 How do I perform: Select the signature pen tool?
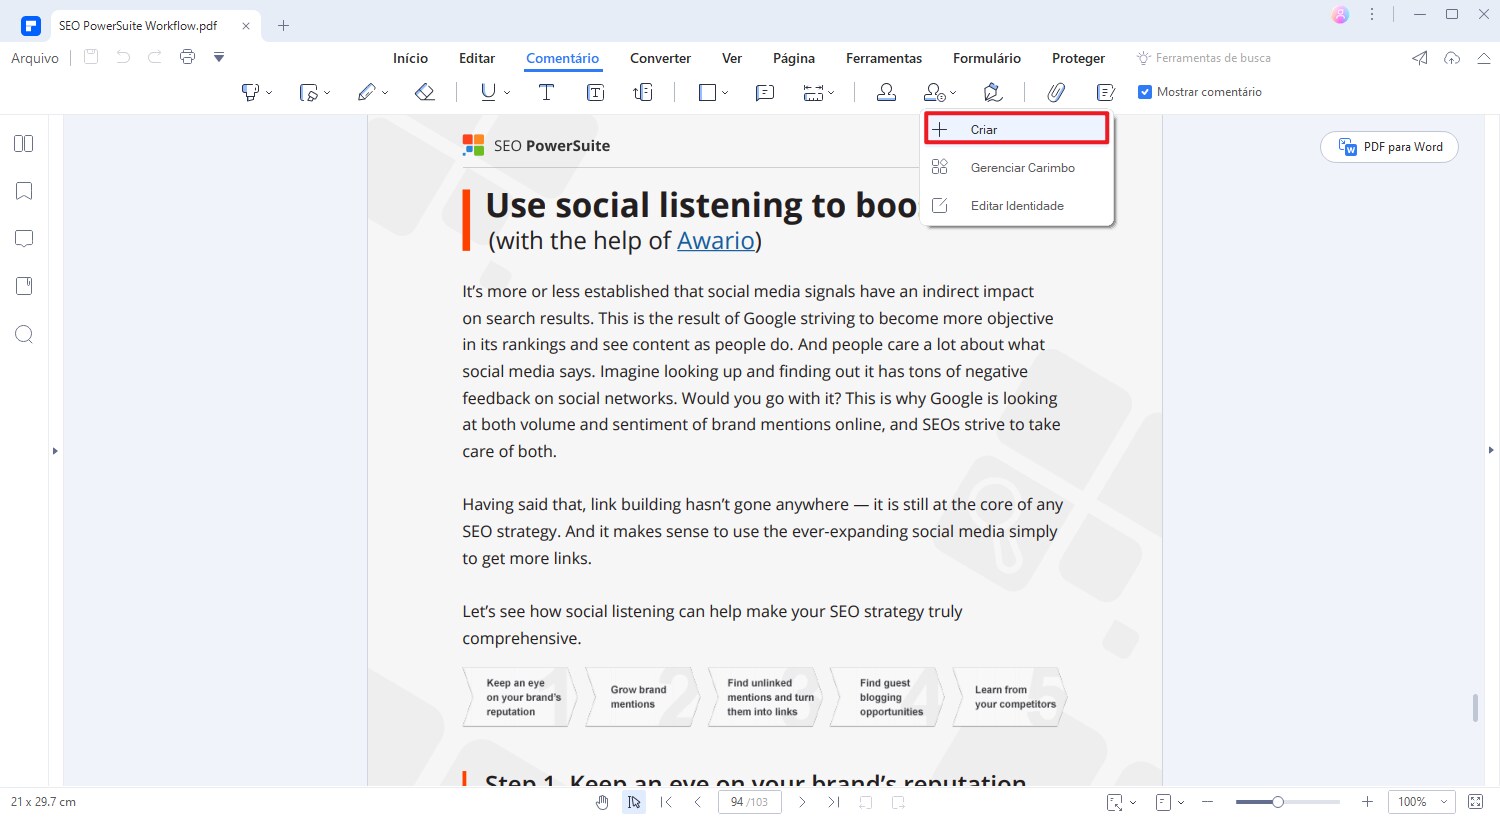[x=992, y=92]
